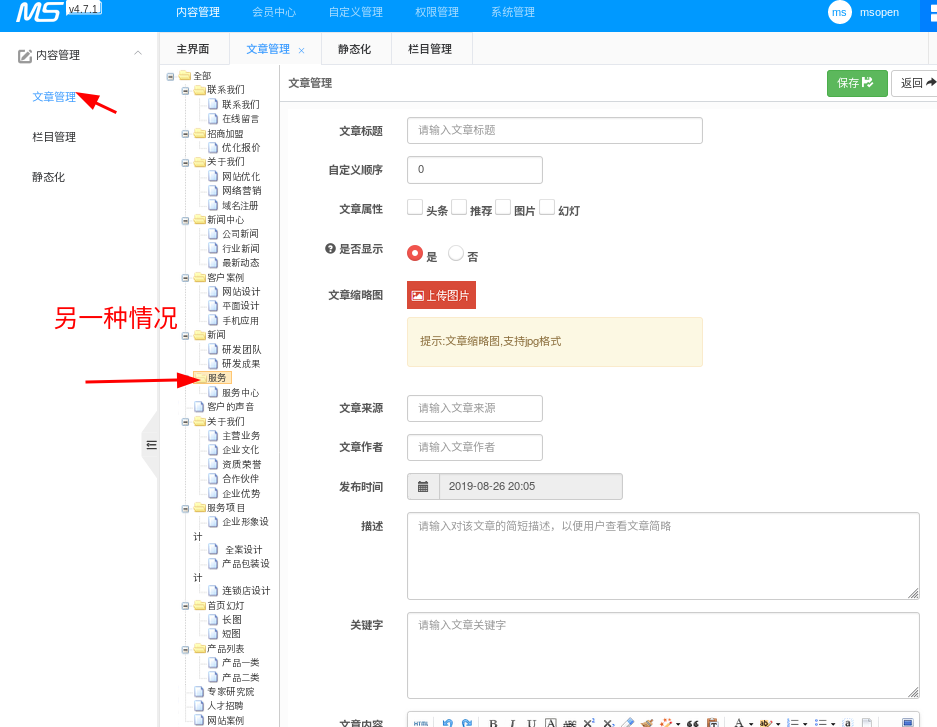Select the 否 radio for display
Viewport: 937px width, 727px height.
point(456,253)
